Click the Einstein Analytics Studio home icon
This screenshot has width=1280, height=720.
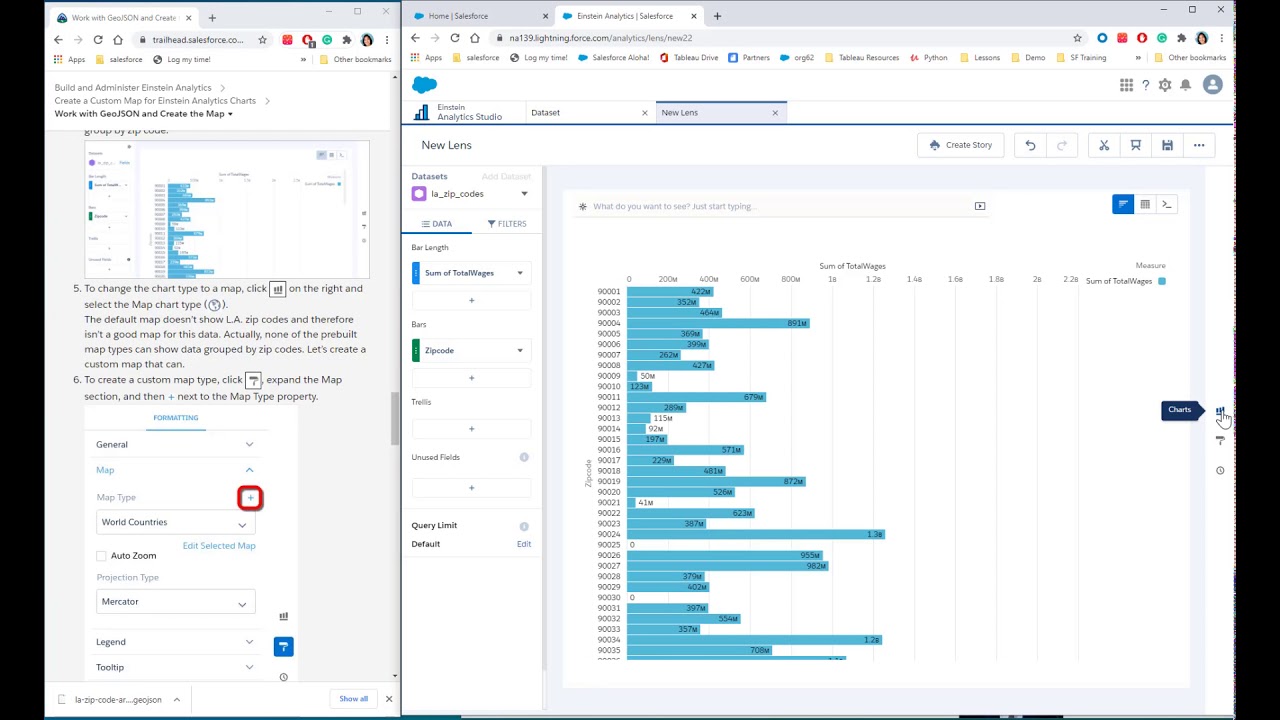[421, 113]
